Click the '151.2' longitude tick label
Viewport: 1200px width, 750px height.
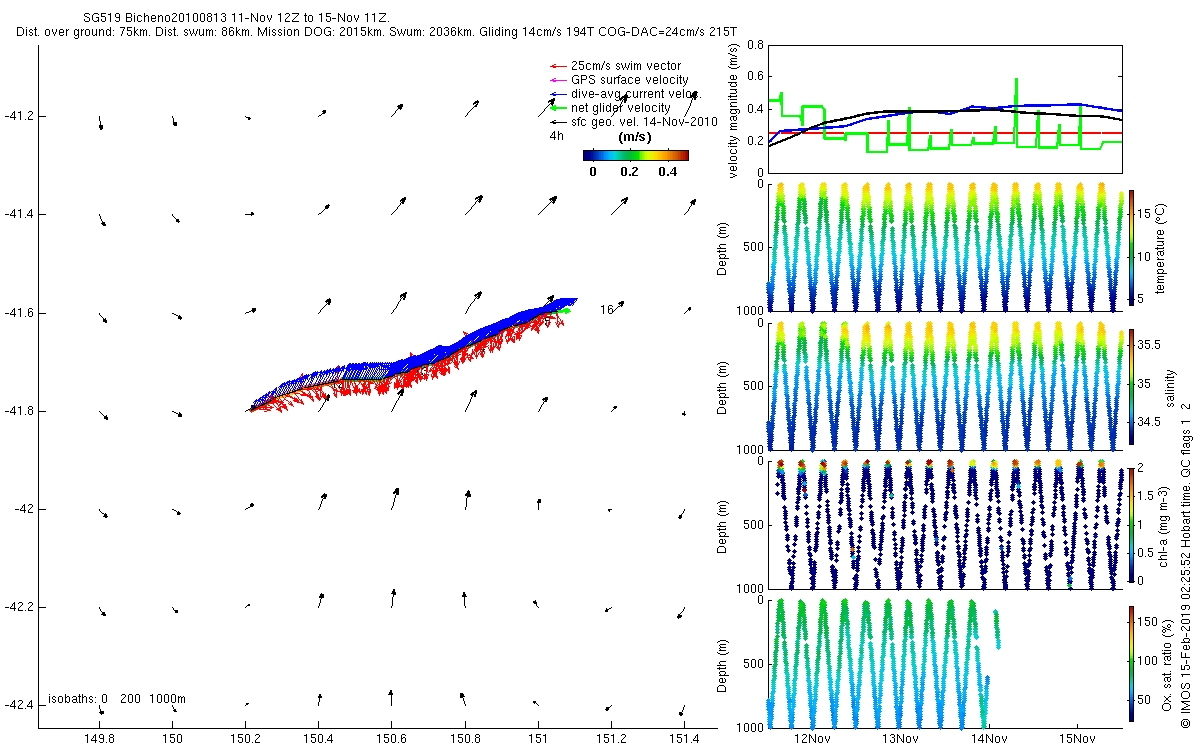[x=611, y=739]
